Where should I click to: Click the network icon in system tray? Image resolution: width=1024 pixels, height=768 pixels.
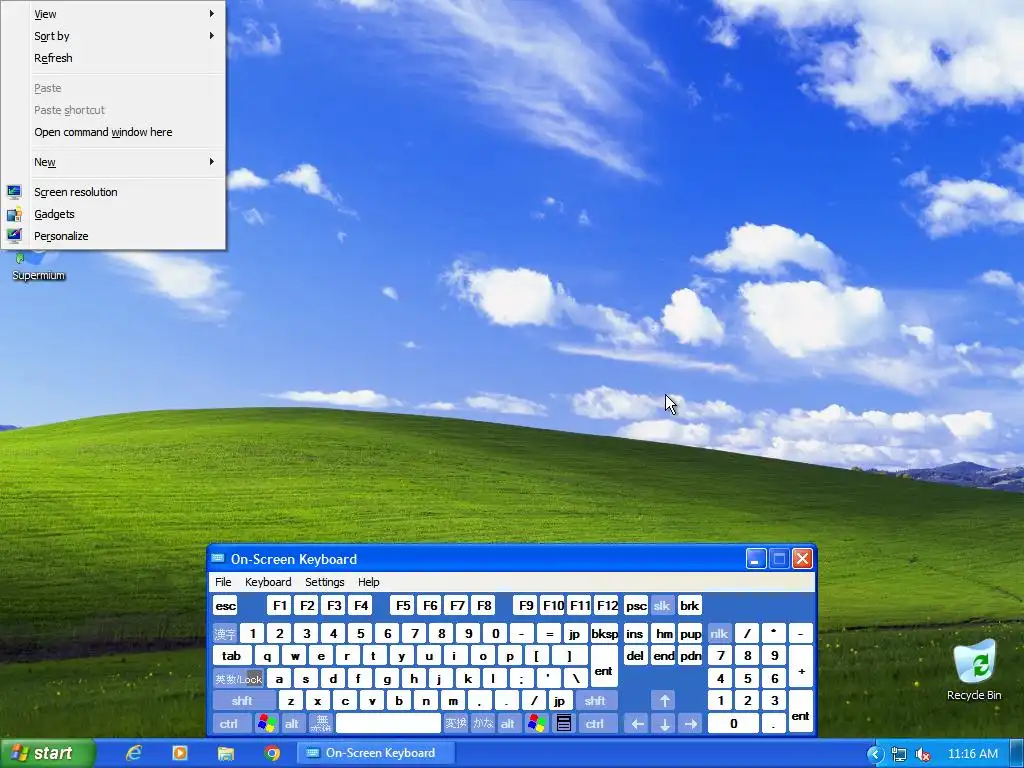point(899,754)
